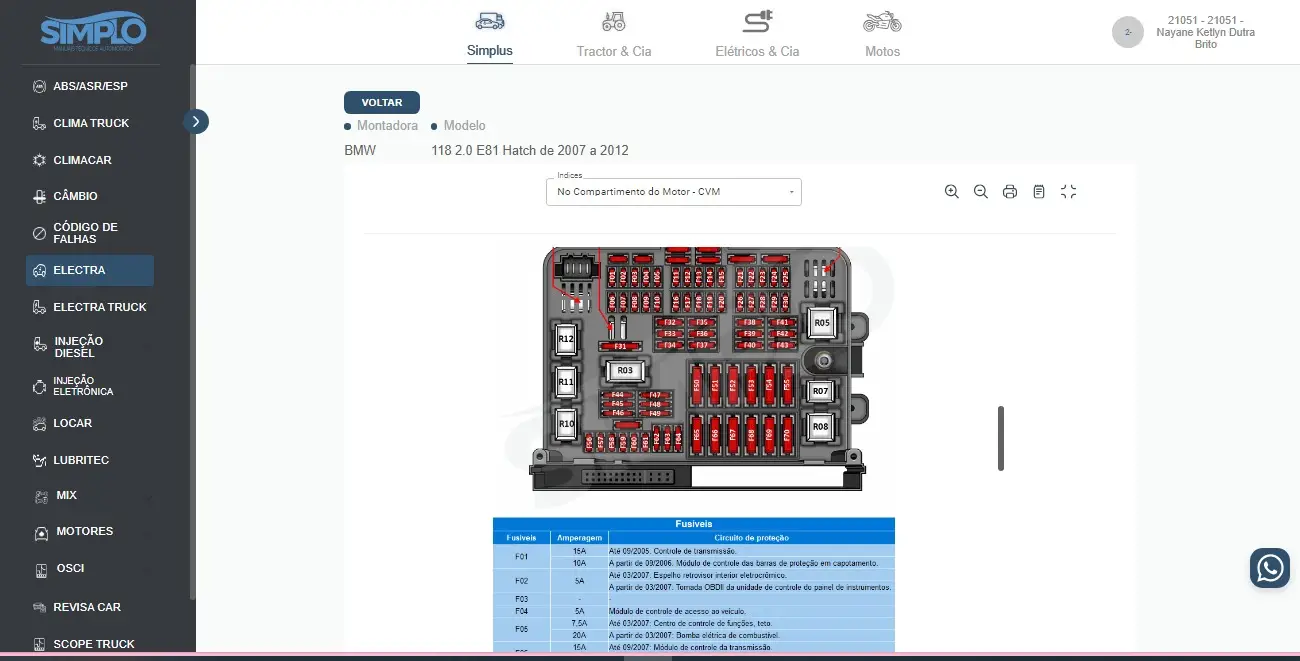
Task: Switch to the Simplus tab
Action: point(490,34)
